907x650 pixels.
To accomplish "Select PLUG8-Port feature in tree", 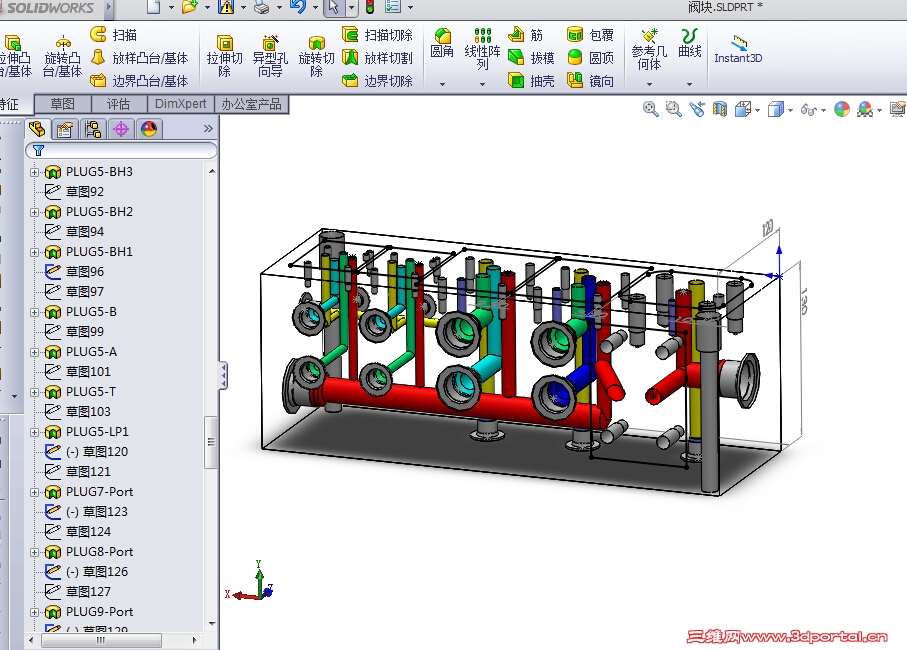I will 99,552.
